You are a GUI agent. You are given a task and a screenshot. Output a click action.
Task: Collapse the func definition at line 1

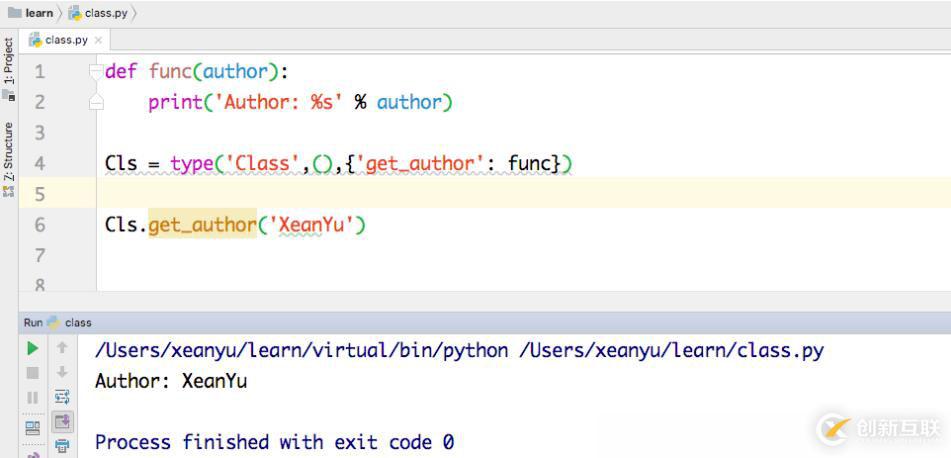(96, 72)
